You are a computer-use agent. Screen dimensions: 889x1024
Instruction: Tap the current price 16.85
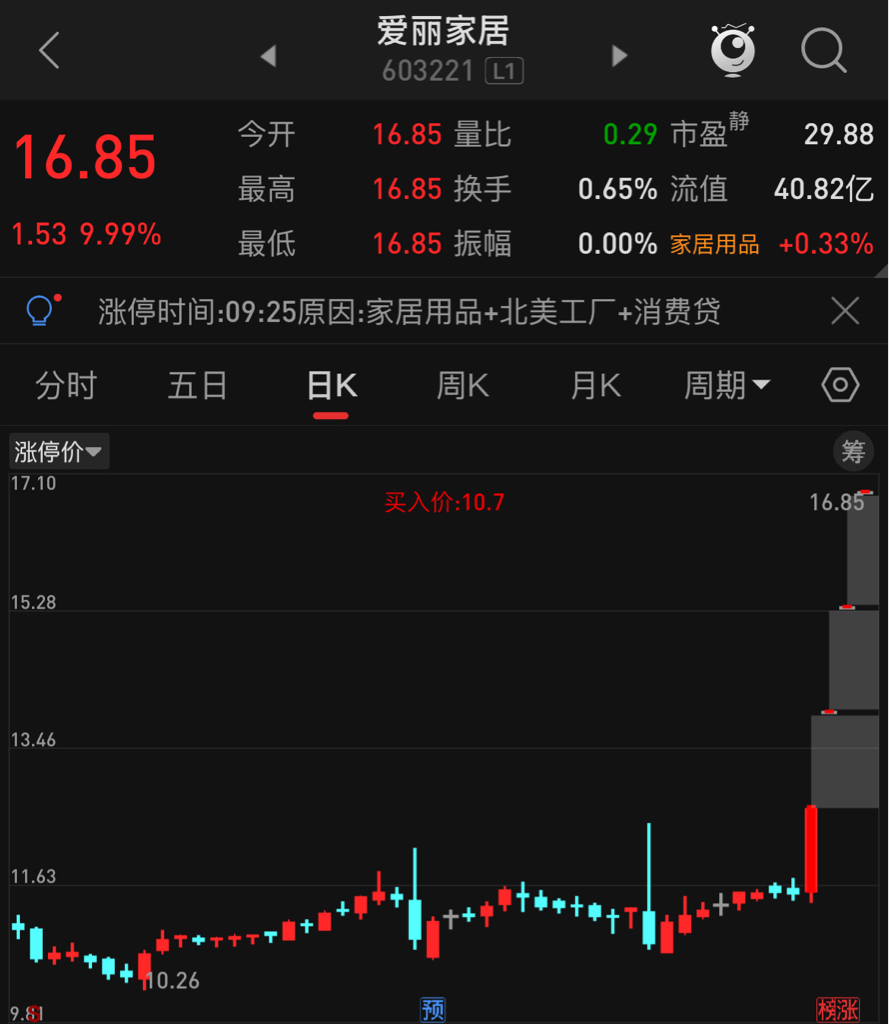(85, 157)
